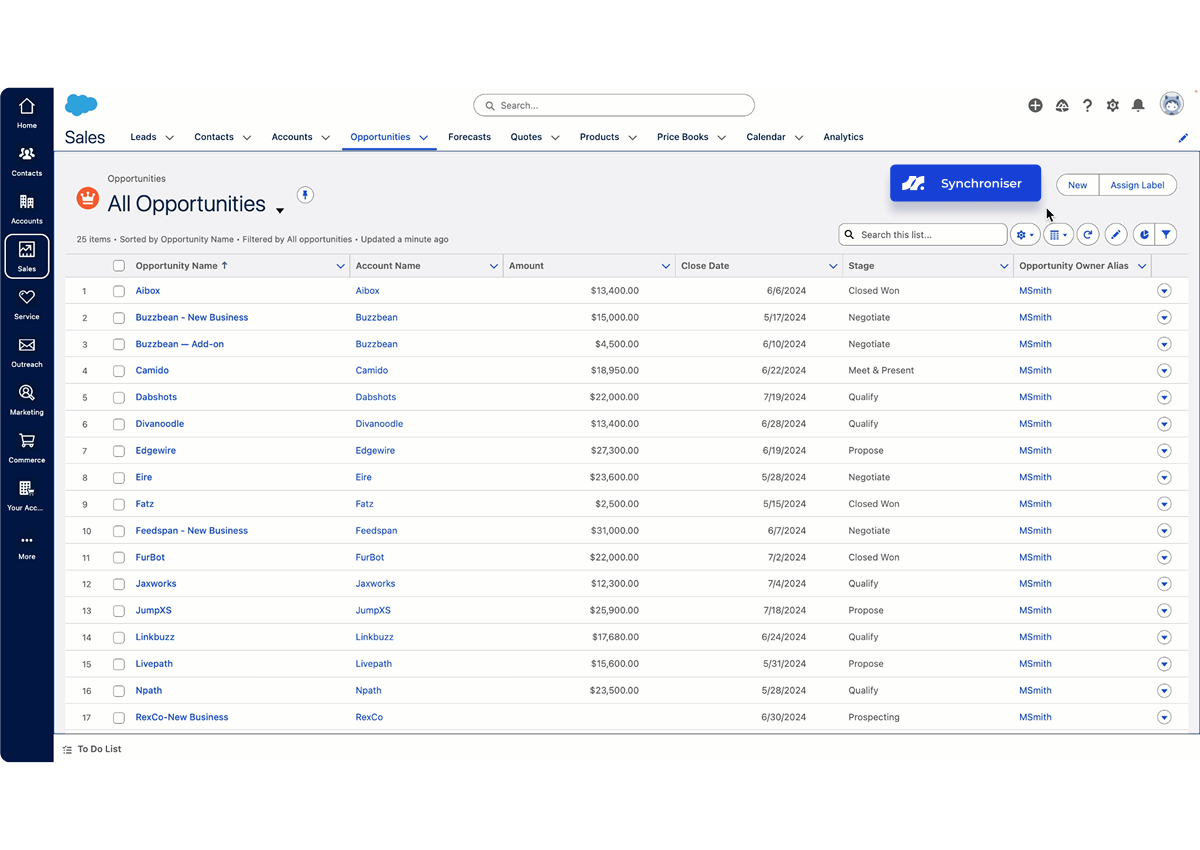
Task: Open the Setup gear in header
Action: [x=1113, y=105]
